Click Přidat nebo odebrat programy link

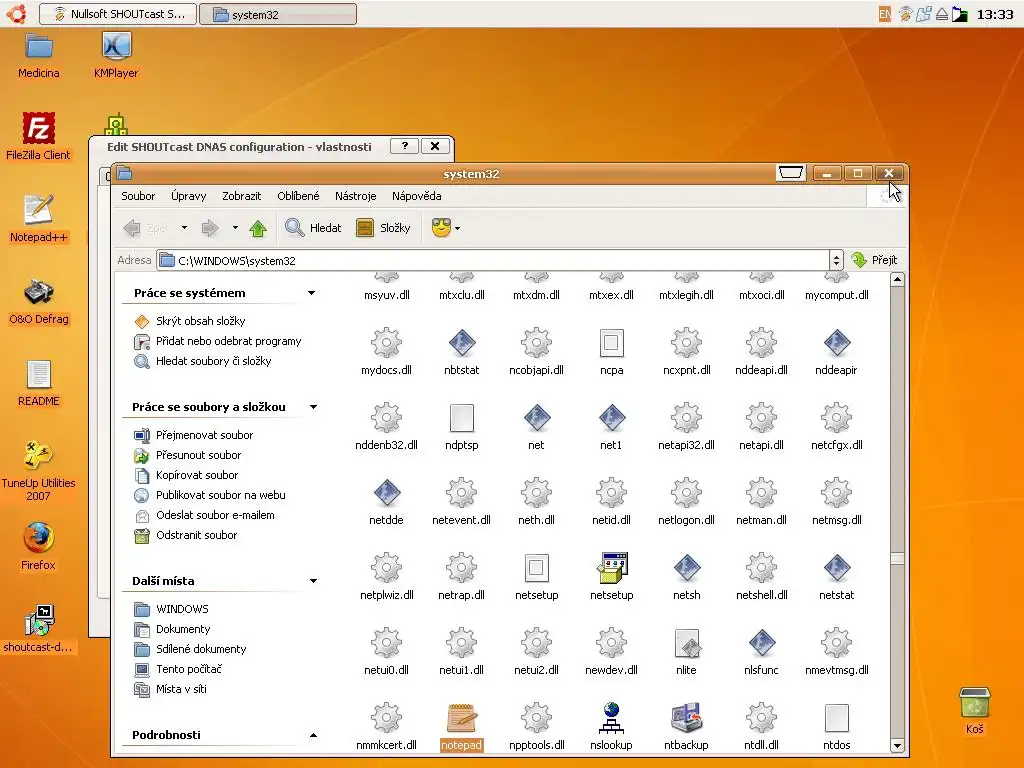pos(229,341)
